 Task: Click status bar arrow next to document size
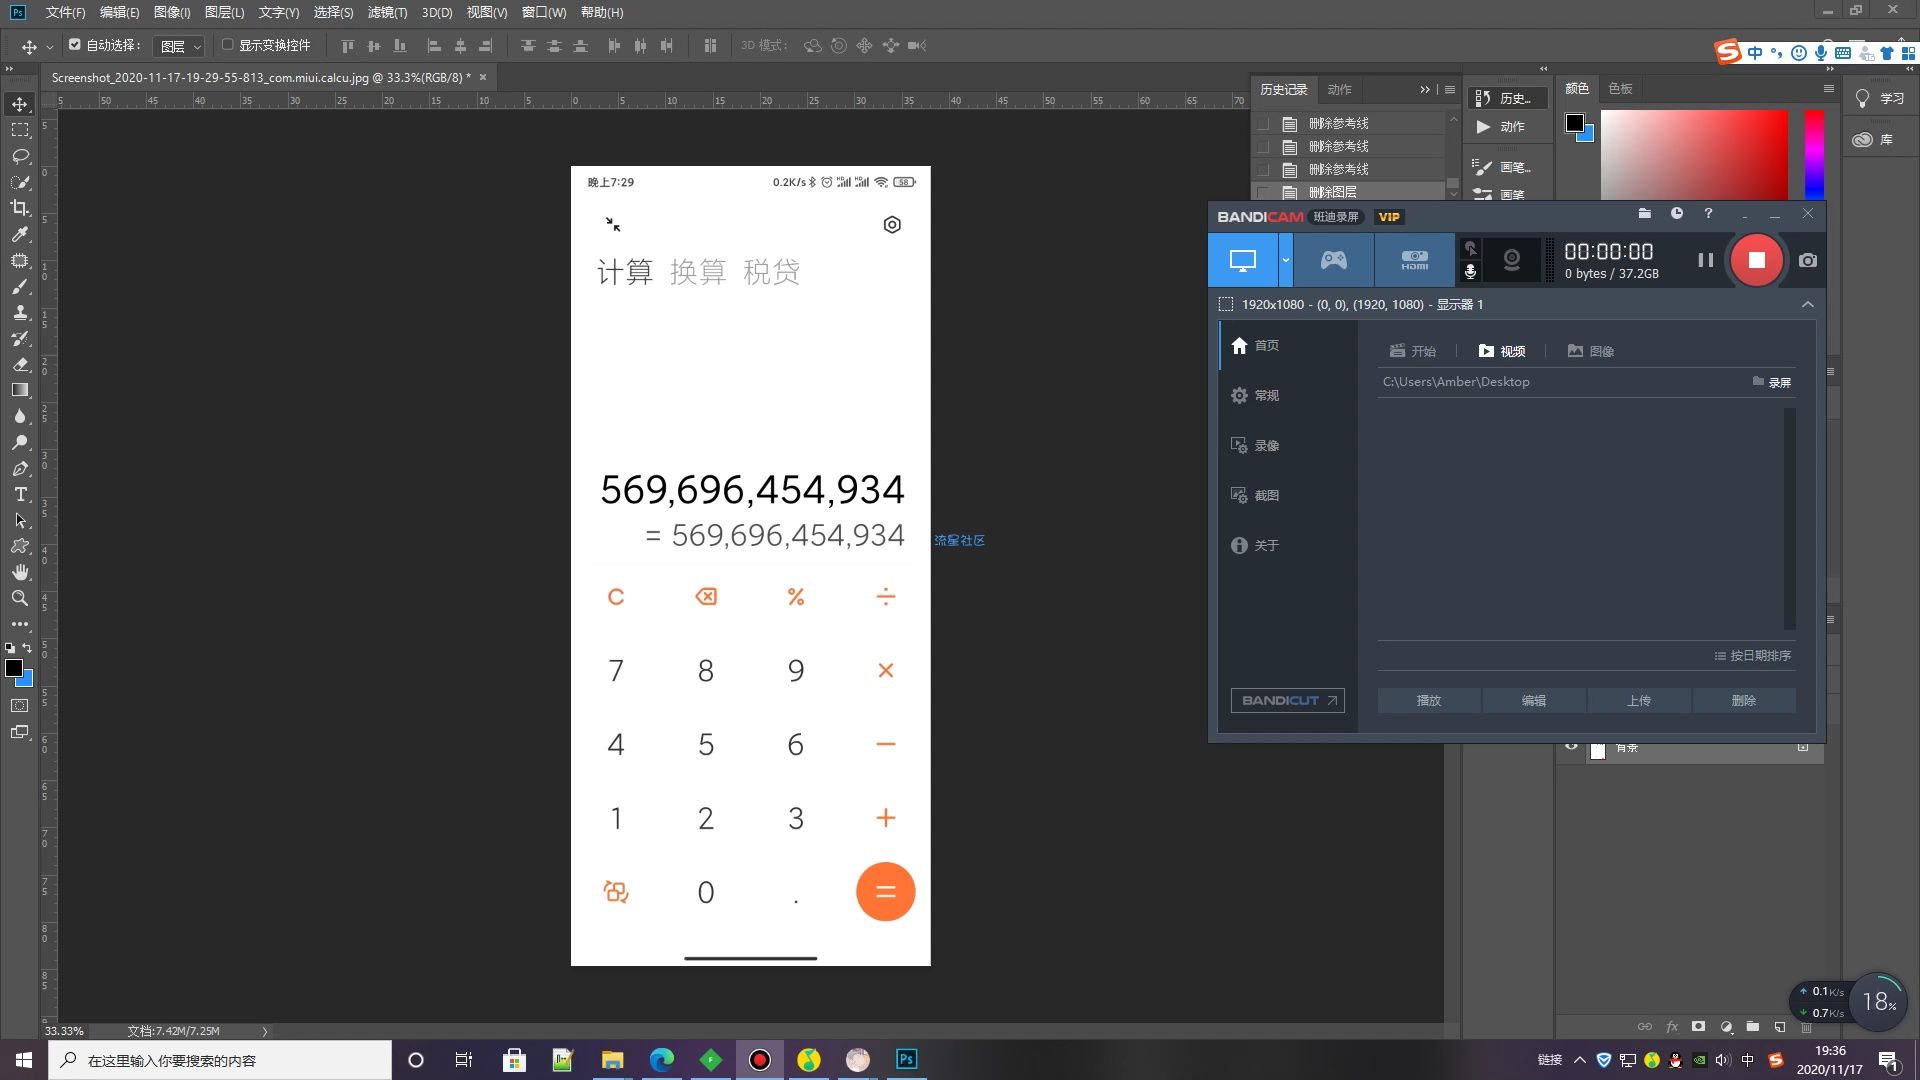click(265, 1031)
